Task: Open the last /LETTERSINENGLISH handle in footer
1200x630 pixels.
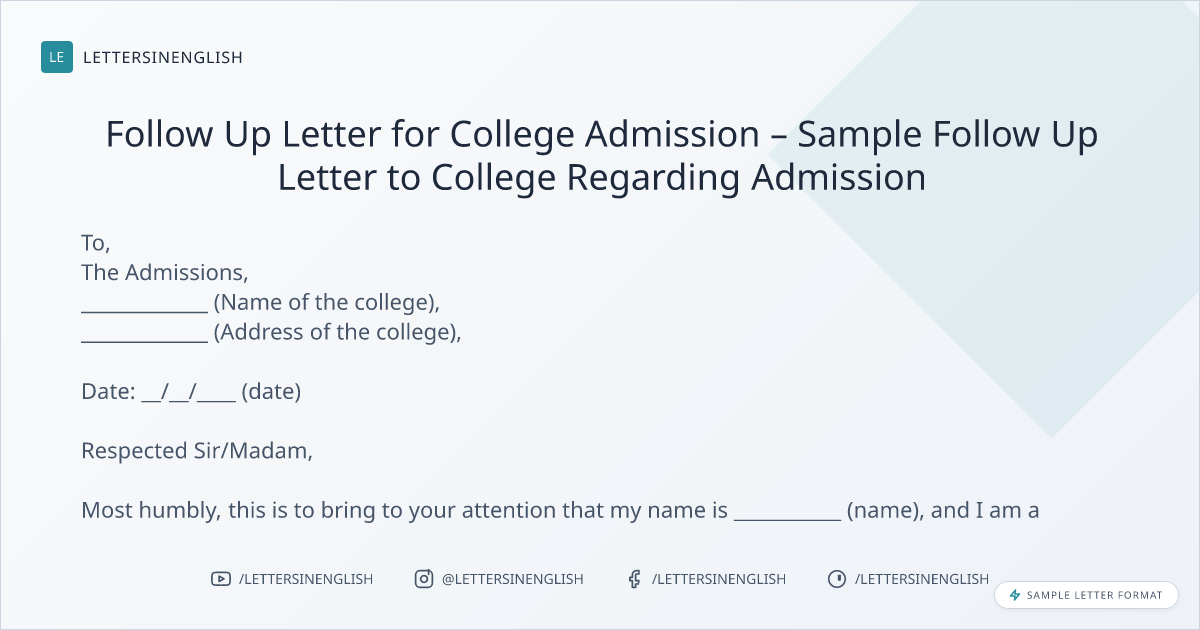Action: pos(922,579)
